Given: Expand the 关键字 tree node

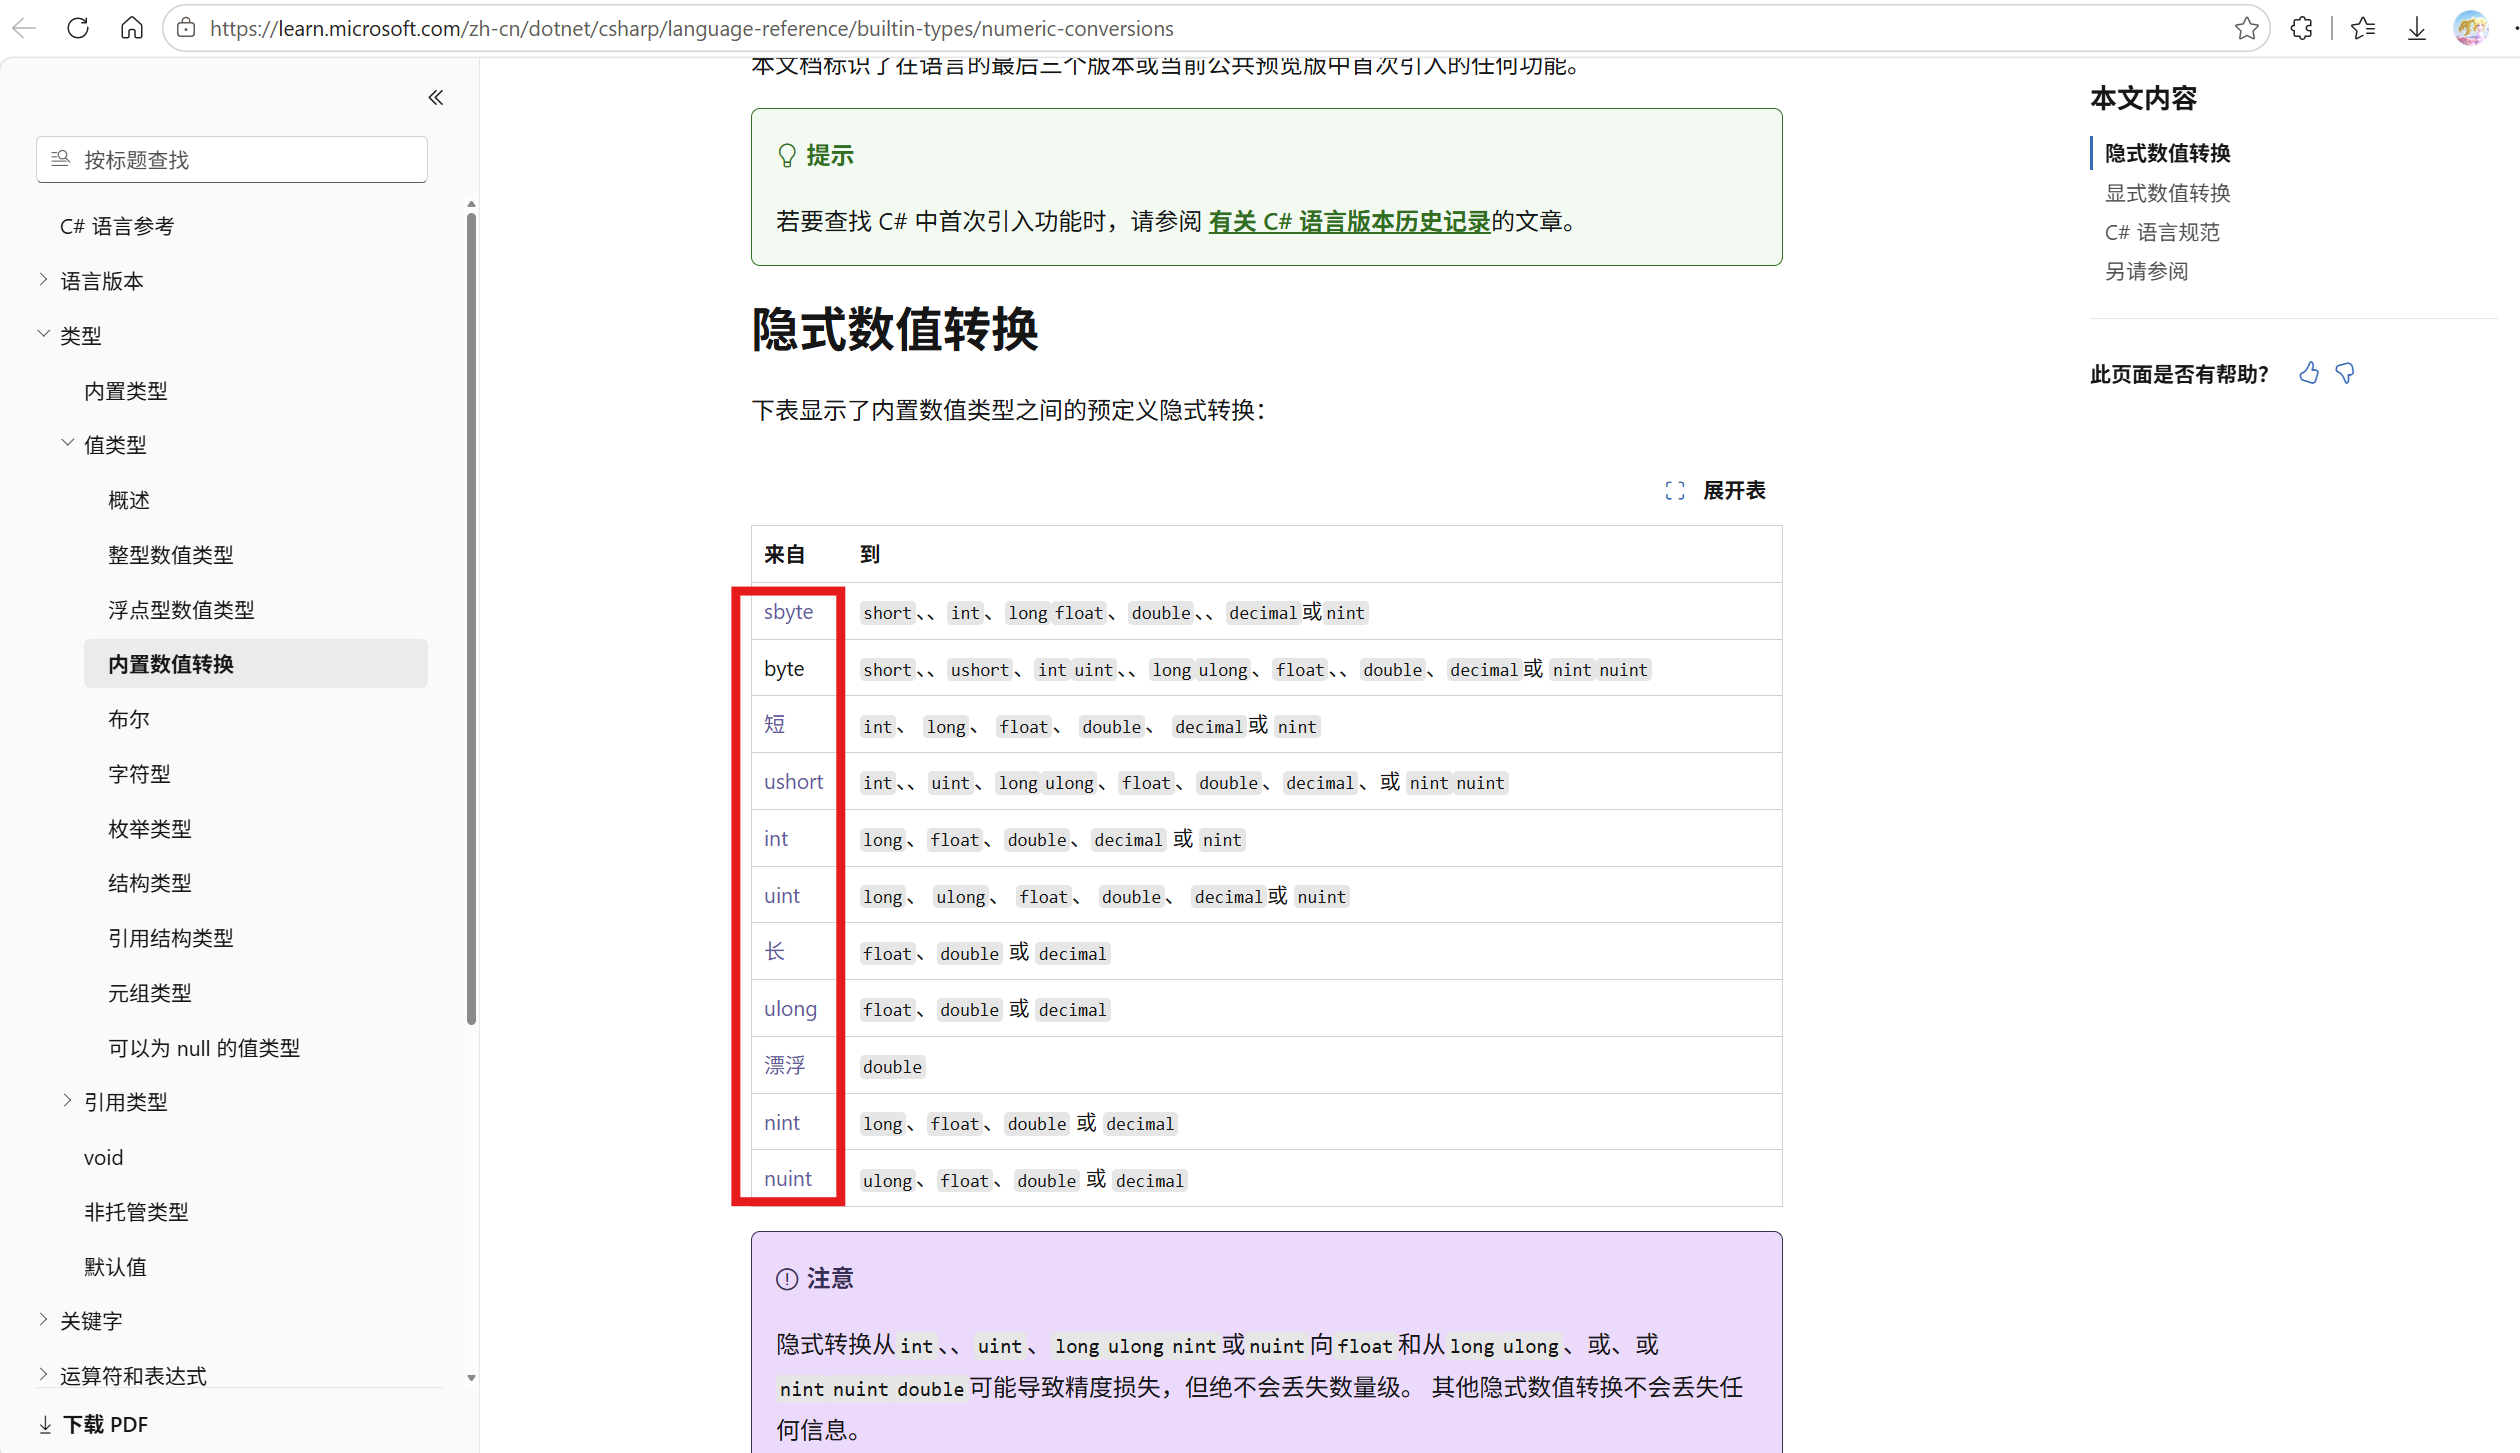Looking at the screenshot, I should [43, 1320].
